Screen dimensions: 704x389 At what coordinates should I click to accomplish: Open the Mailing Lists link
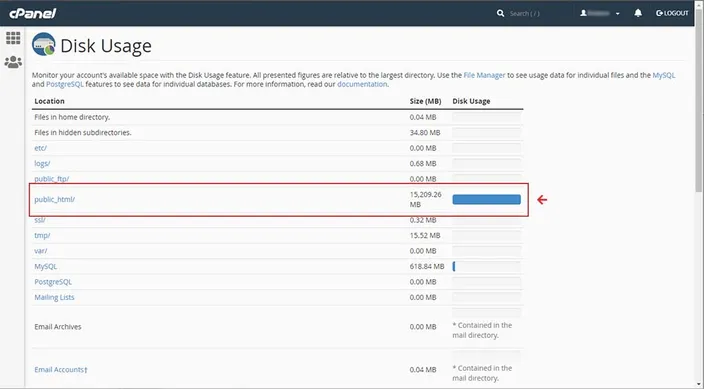click(x=54, y=297)
